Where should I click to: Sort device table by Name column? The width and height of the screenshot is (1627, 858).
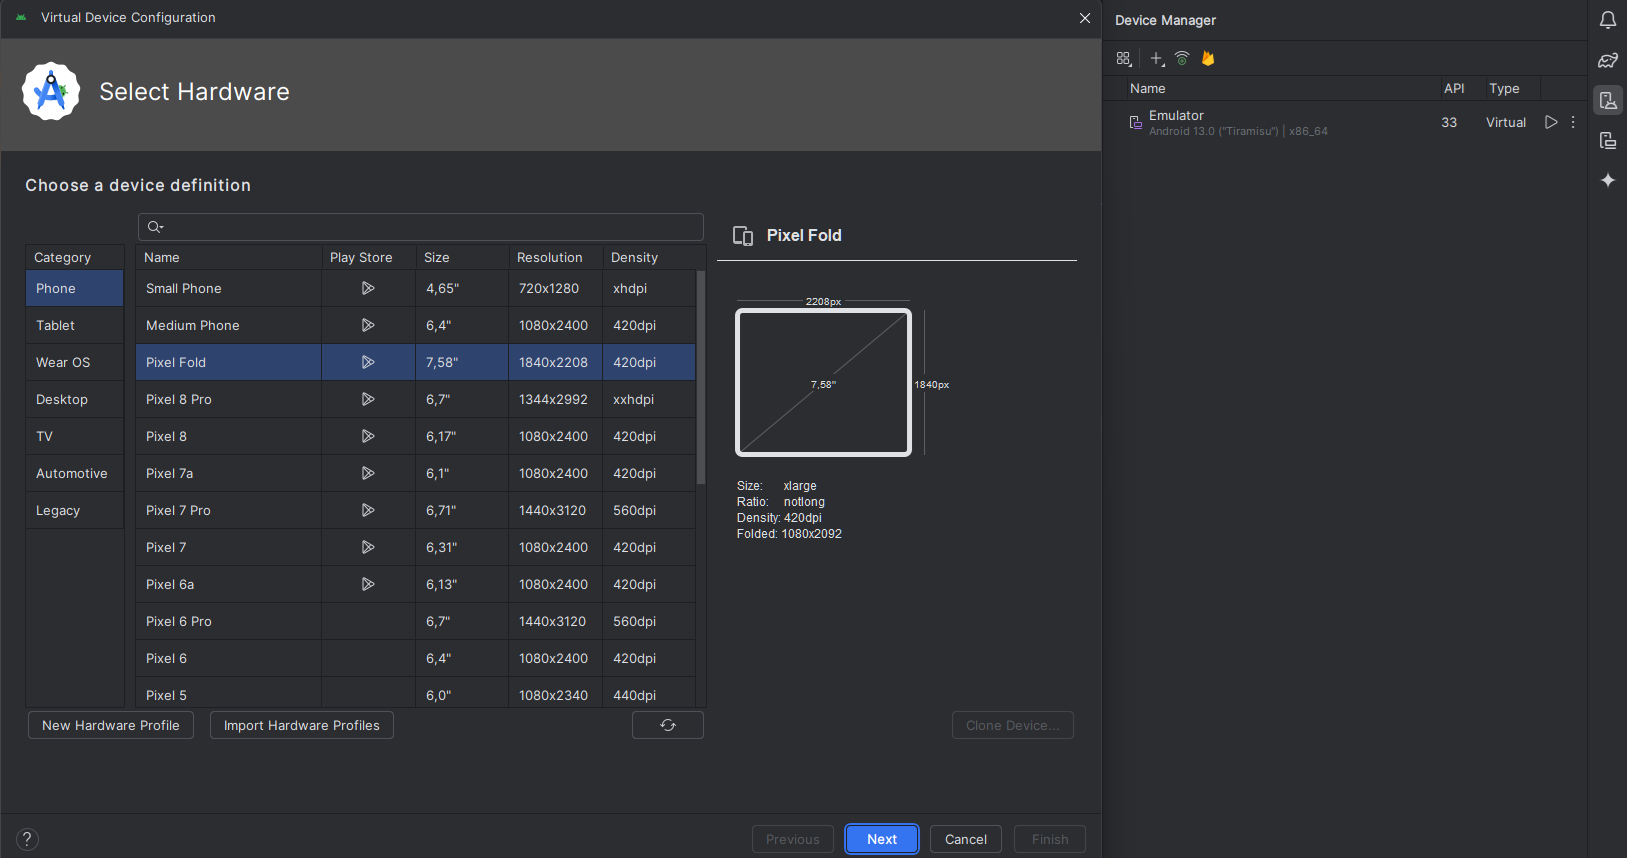229,257
